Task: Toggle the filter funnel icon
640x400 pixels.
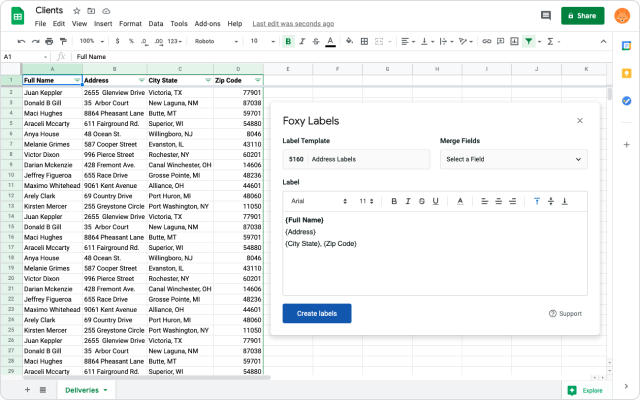Action: pyautogui.click(x=529, y=41)
